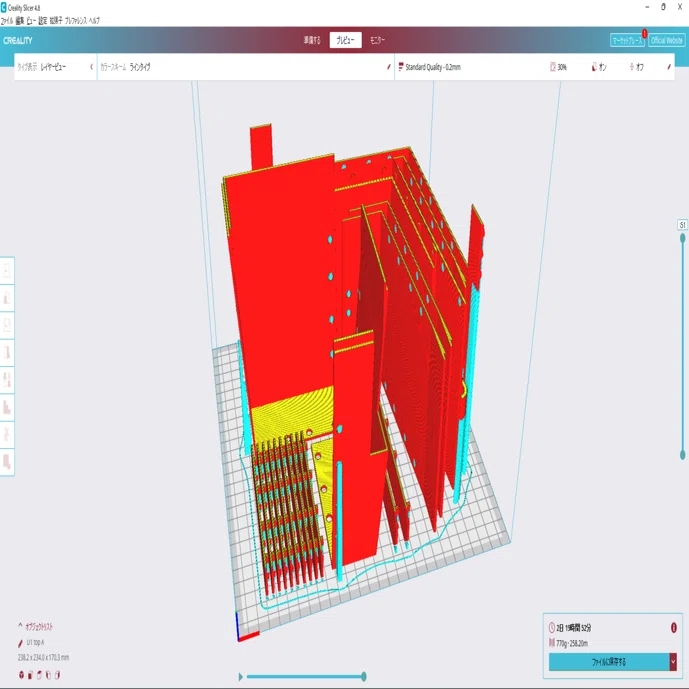Click the chevron next to レイヤービュー
The height and width of the screenshot is (689, 689).
91,67
